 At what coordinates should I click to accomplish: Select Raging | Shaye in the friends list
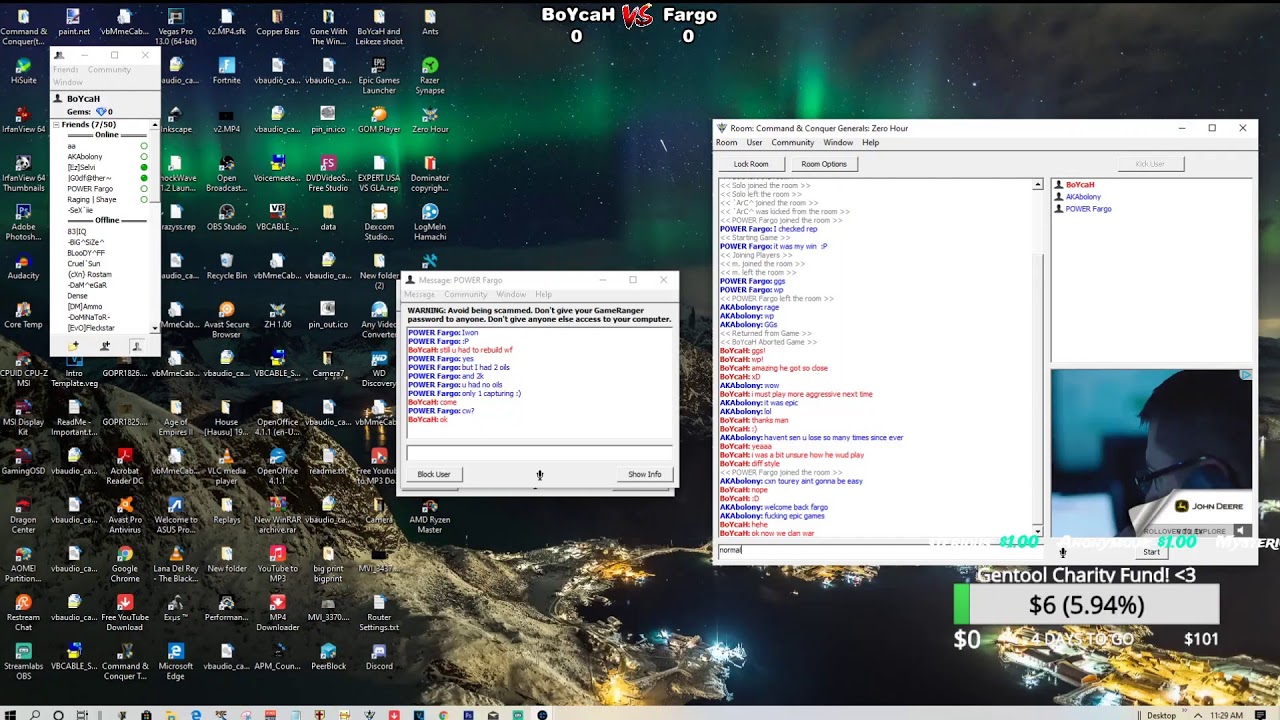[92, 199]
